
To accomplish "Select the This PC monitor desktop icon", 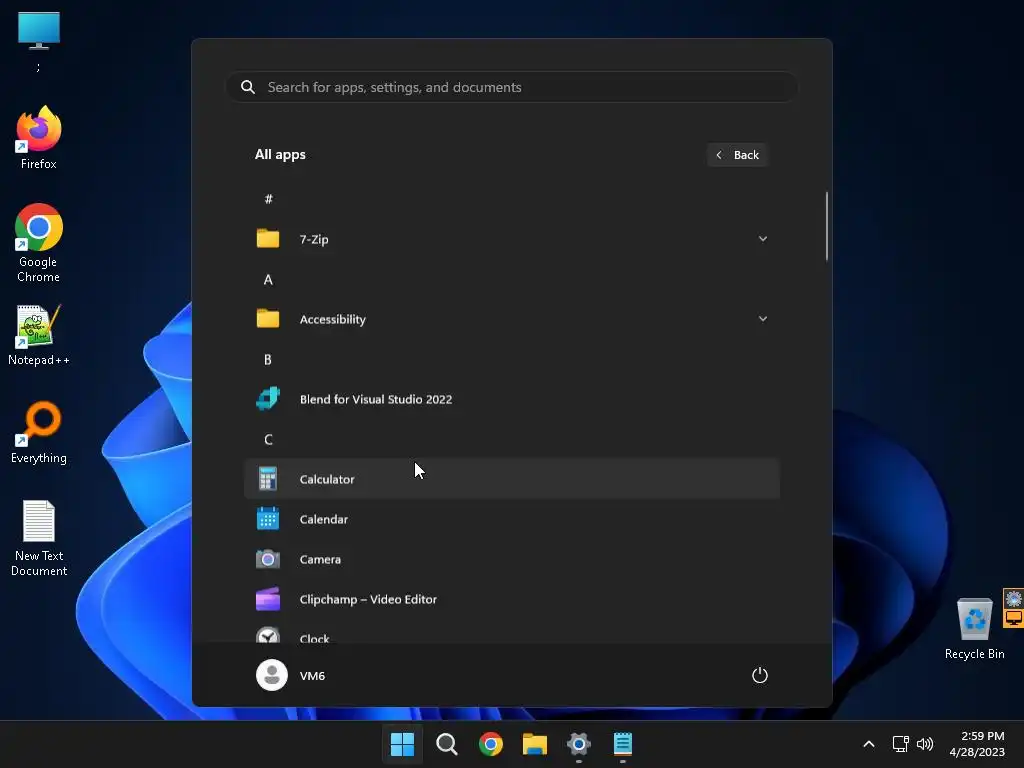I will 39,31.
